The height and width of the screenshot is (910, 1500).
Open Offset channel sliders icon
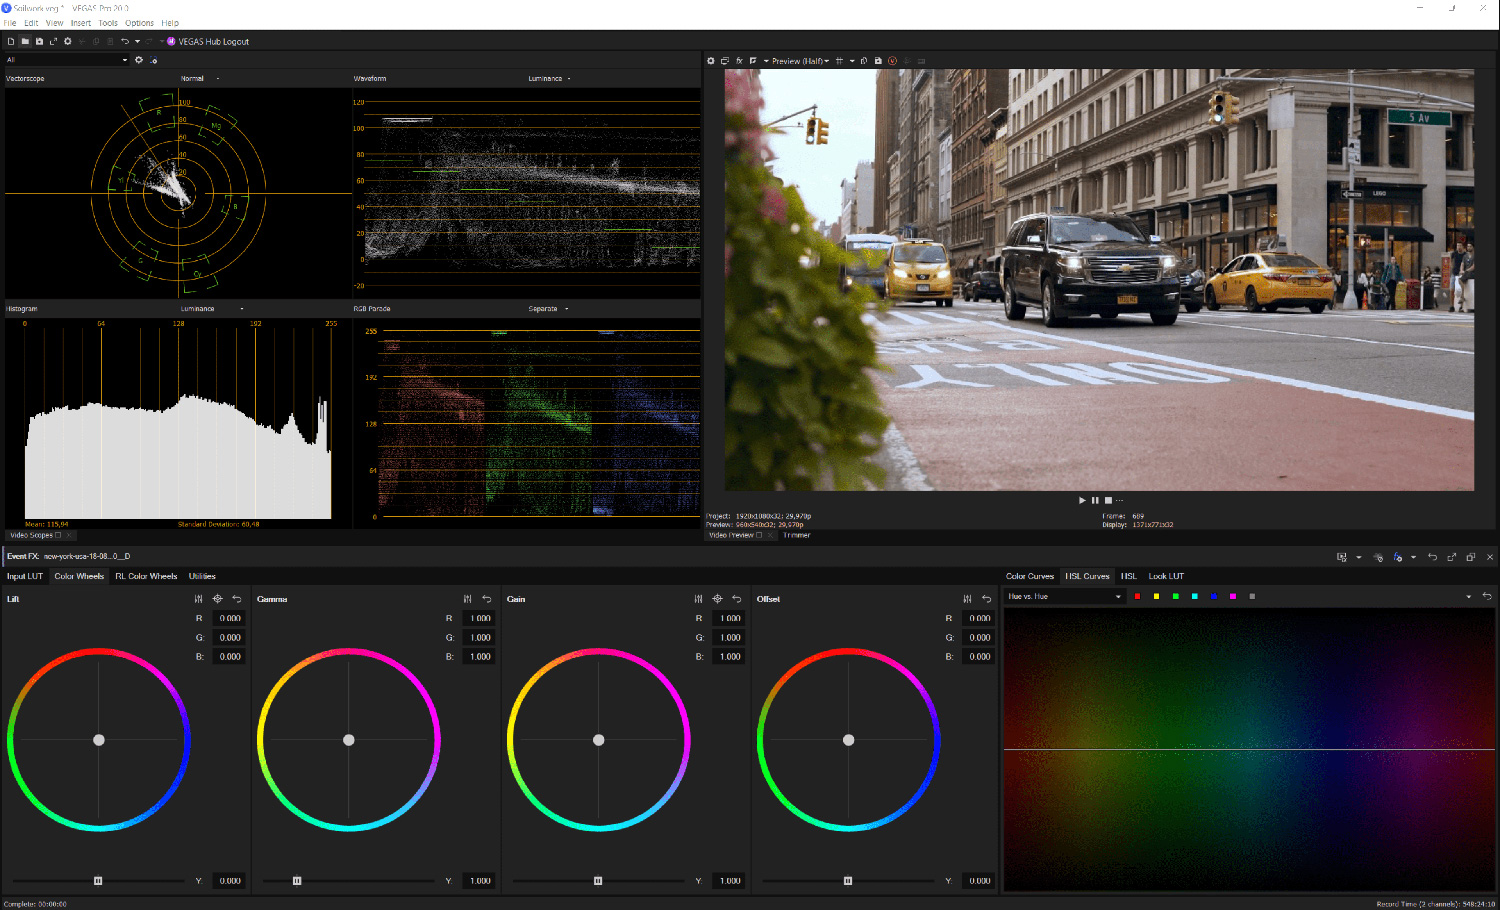[x=967, y=599]
